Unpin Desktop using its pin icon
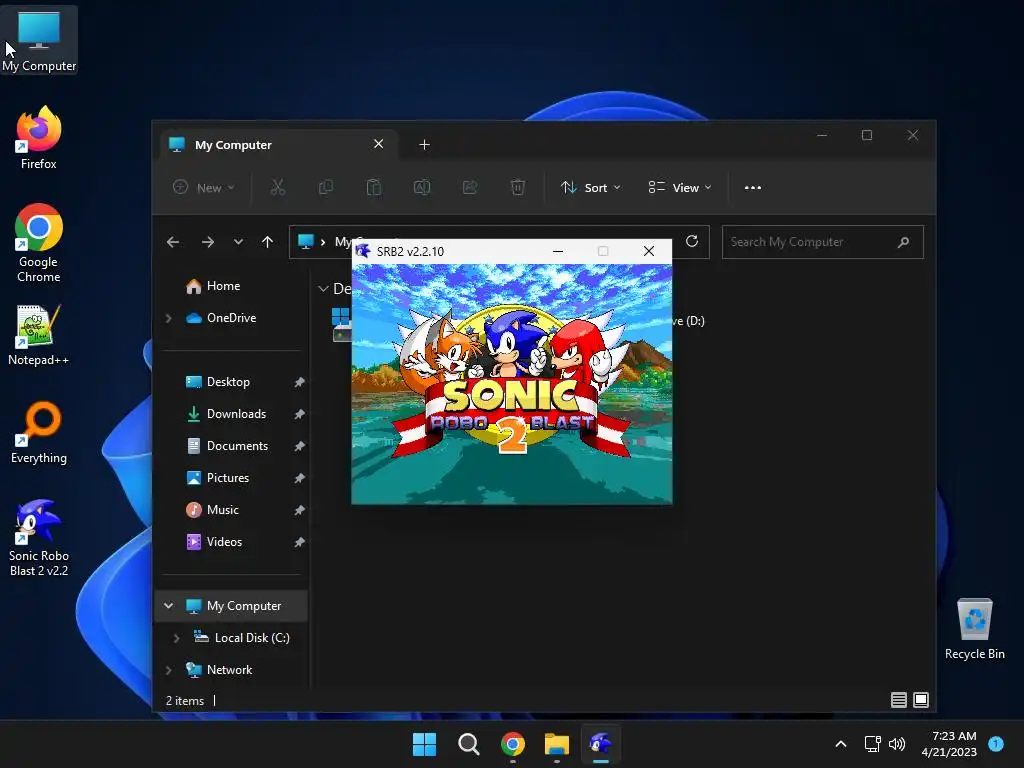1024x768 pixels. (x=299, y=382)
